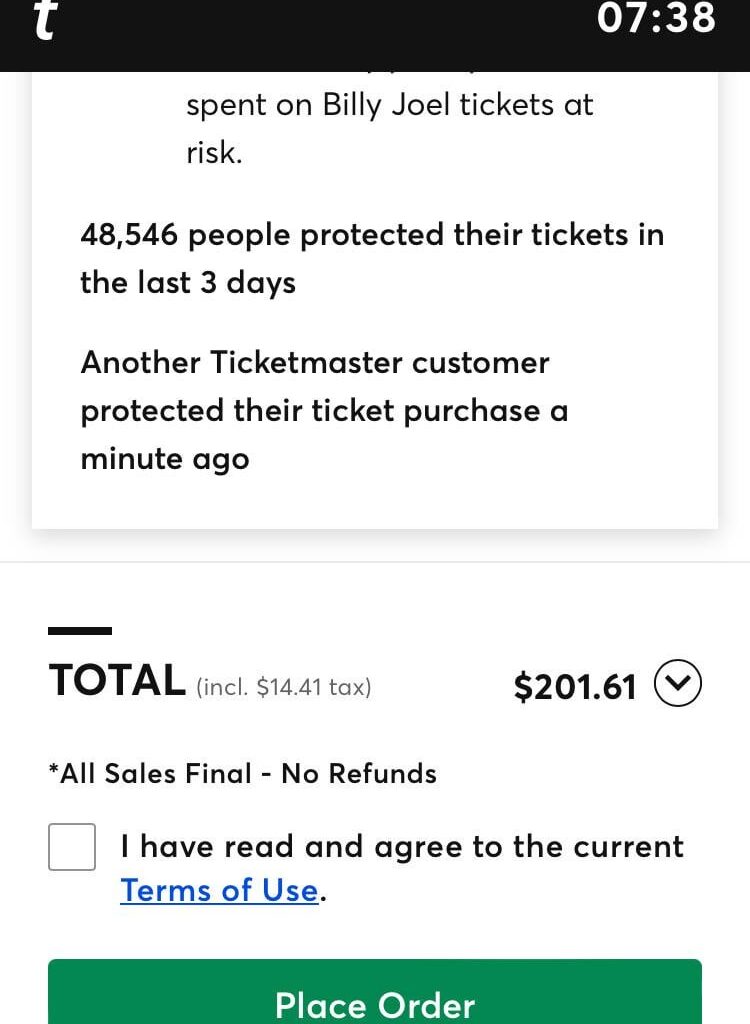Click the TOTAL heading label

pos(117,681)
